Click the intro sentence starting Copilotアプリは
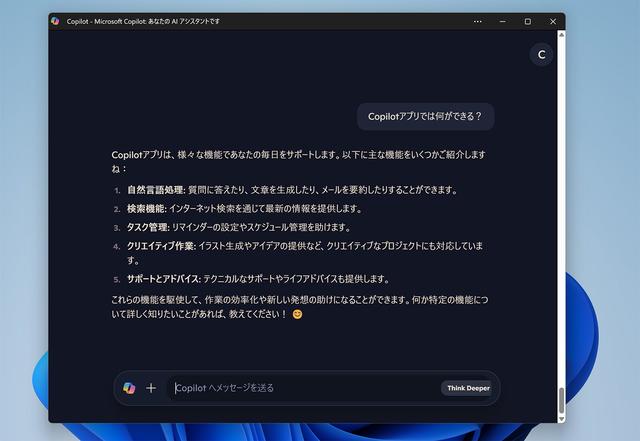This screenshot has width=640, height=441. (298, 161)
